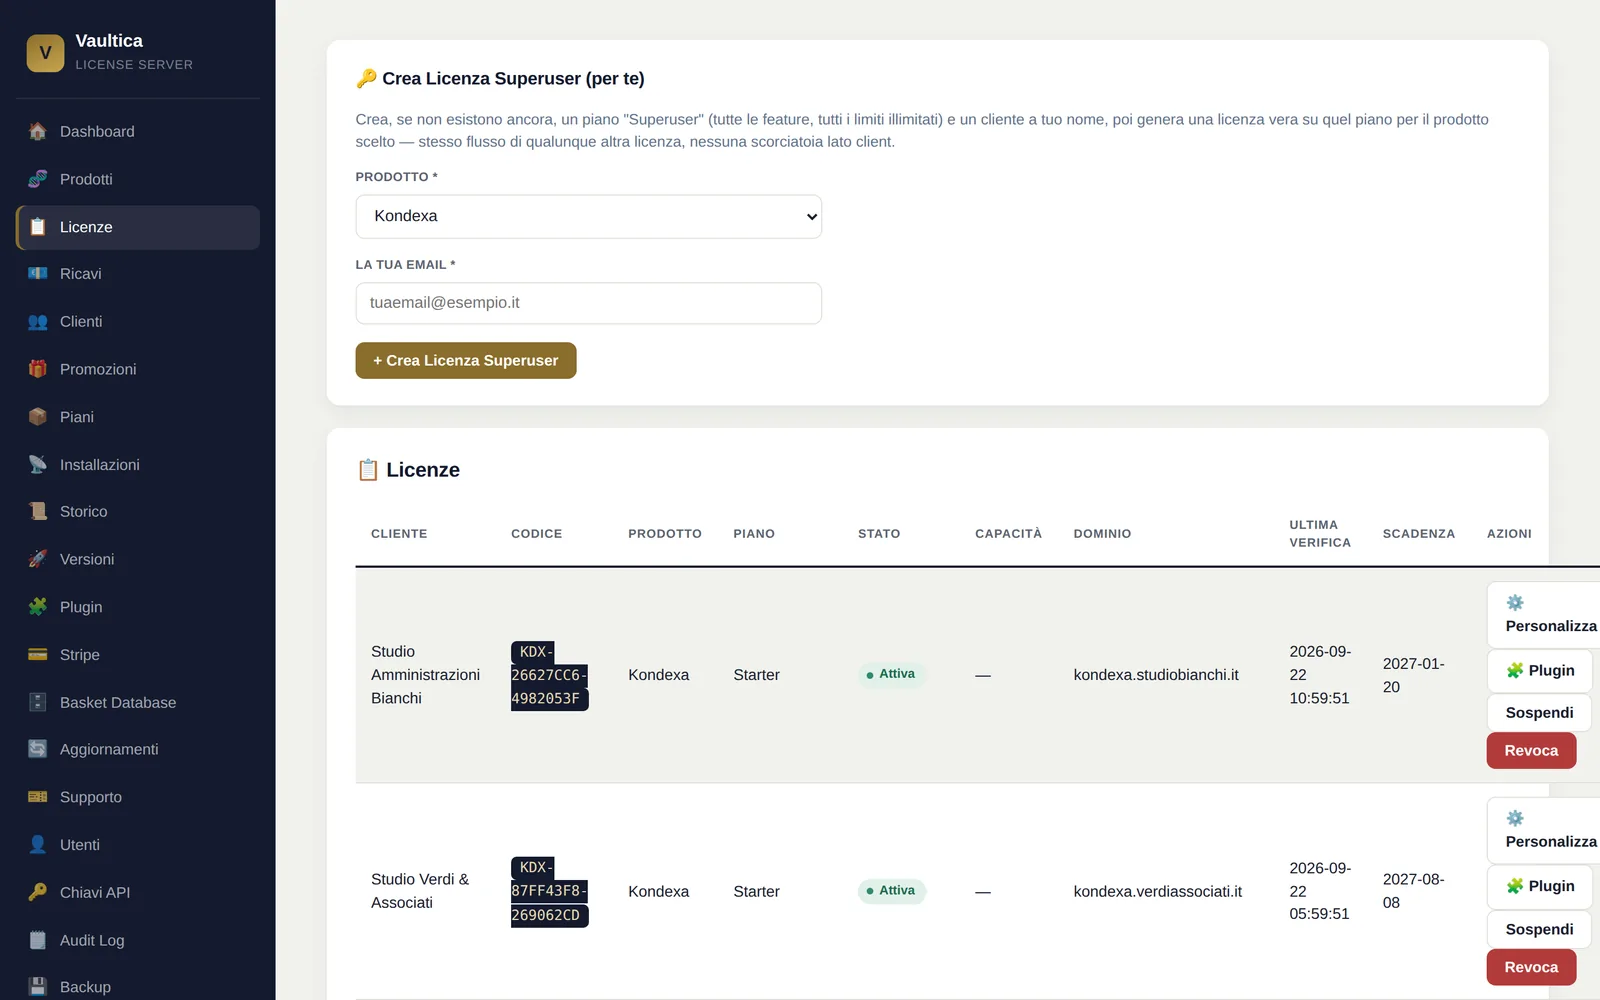Click the Attiva badge for Studio Amministrazioni Bianchi

coord(892,675)
